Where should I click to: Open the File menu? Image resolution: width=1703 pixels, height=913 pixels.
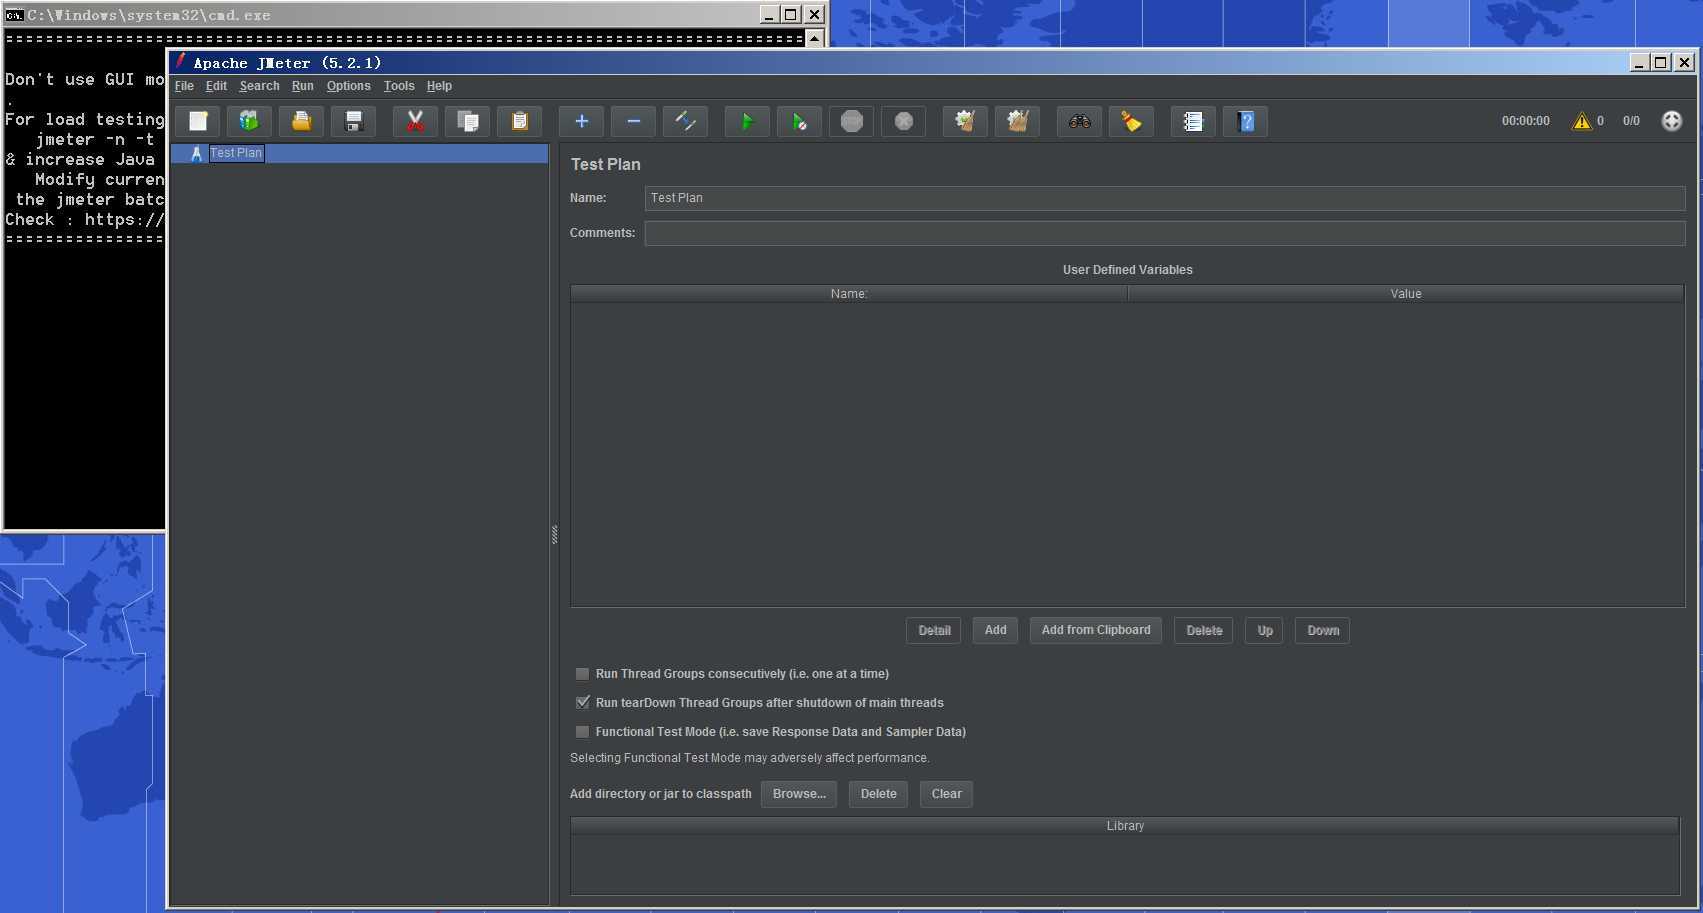(x=184, y=86)
